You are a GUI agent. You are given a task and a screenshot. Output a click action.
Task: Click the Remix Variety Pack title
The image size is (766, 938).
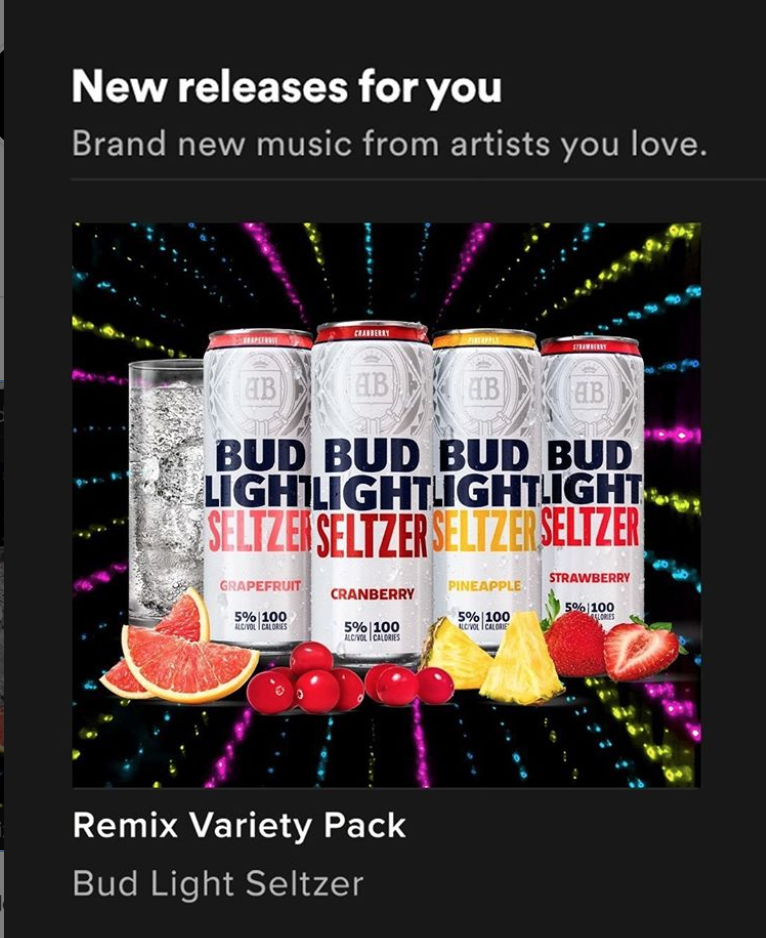click(239, 826)
